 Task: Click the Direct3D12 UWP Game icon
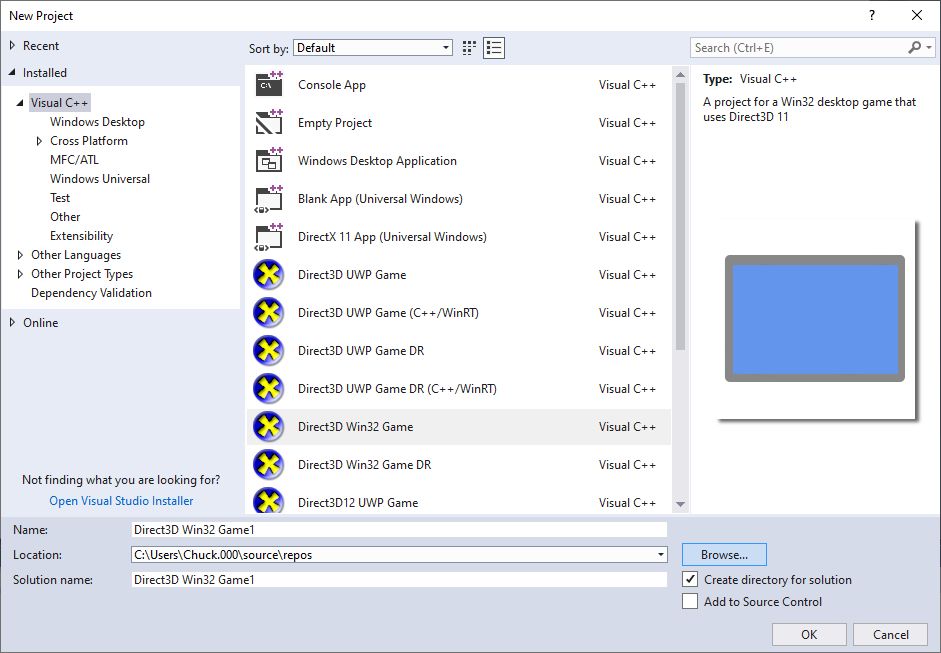pyautogui.click(x=268, y=501)
